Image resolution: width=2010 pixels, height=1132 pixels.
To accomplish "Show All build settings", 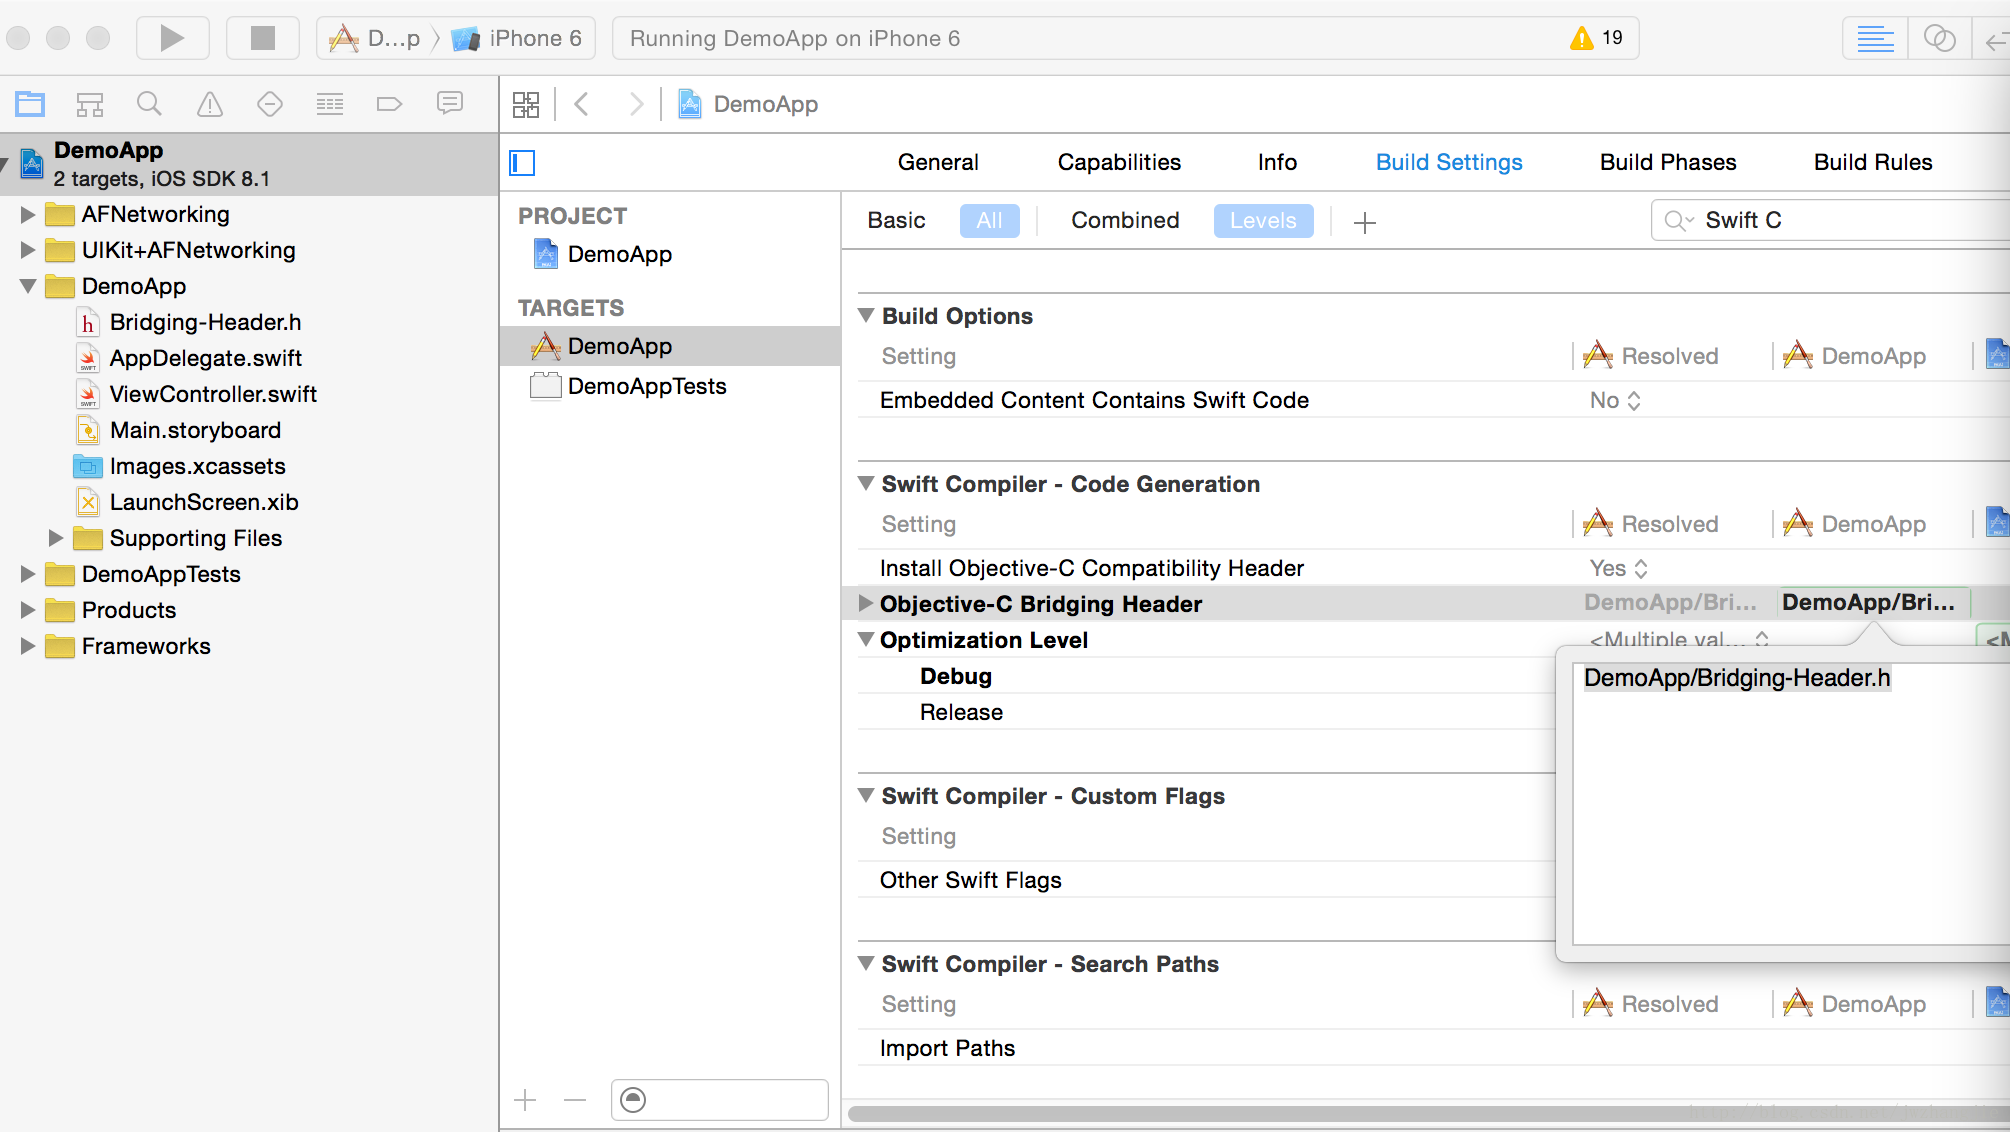I will point(989,220).
